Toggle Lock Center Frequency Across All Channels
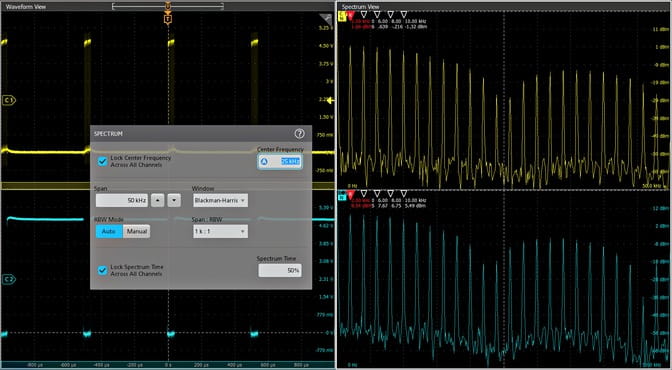 pos(102,161)
